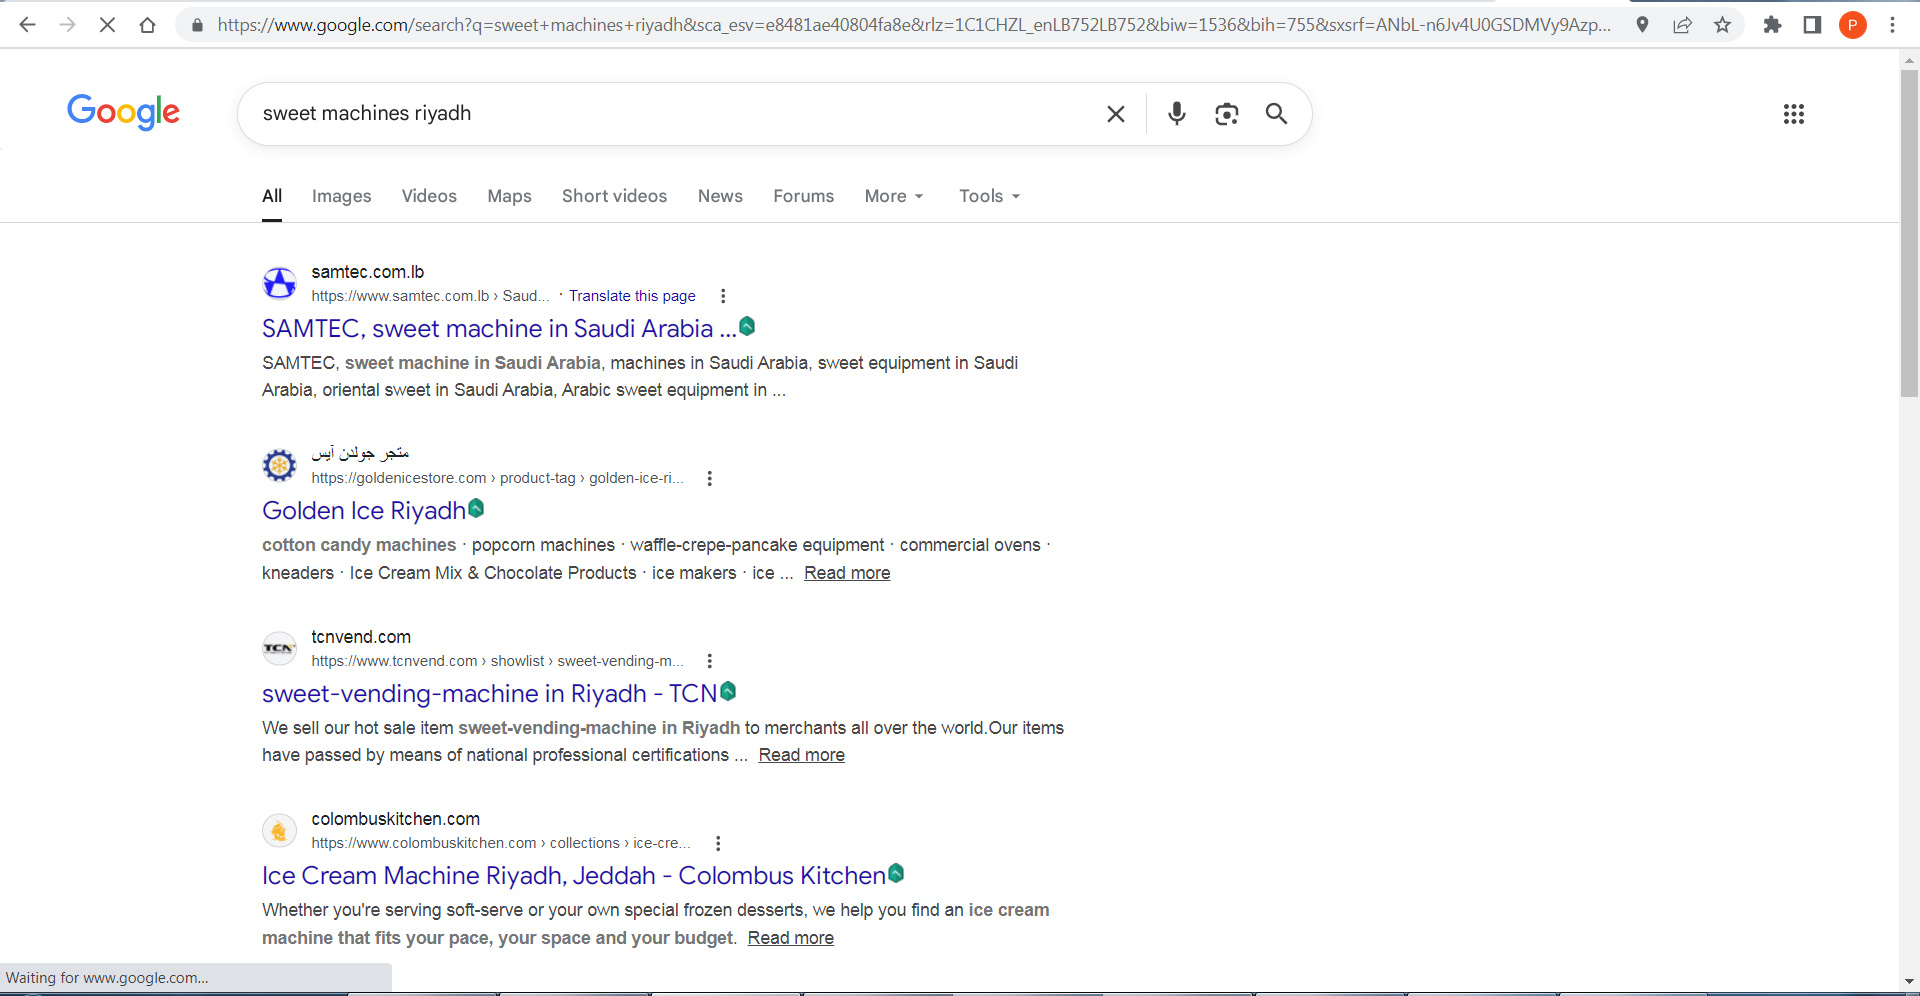Start voice search with the microphone
1920x996 pixels.
[x=1177, y=114]
